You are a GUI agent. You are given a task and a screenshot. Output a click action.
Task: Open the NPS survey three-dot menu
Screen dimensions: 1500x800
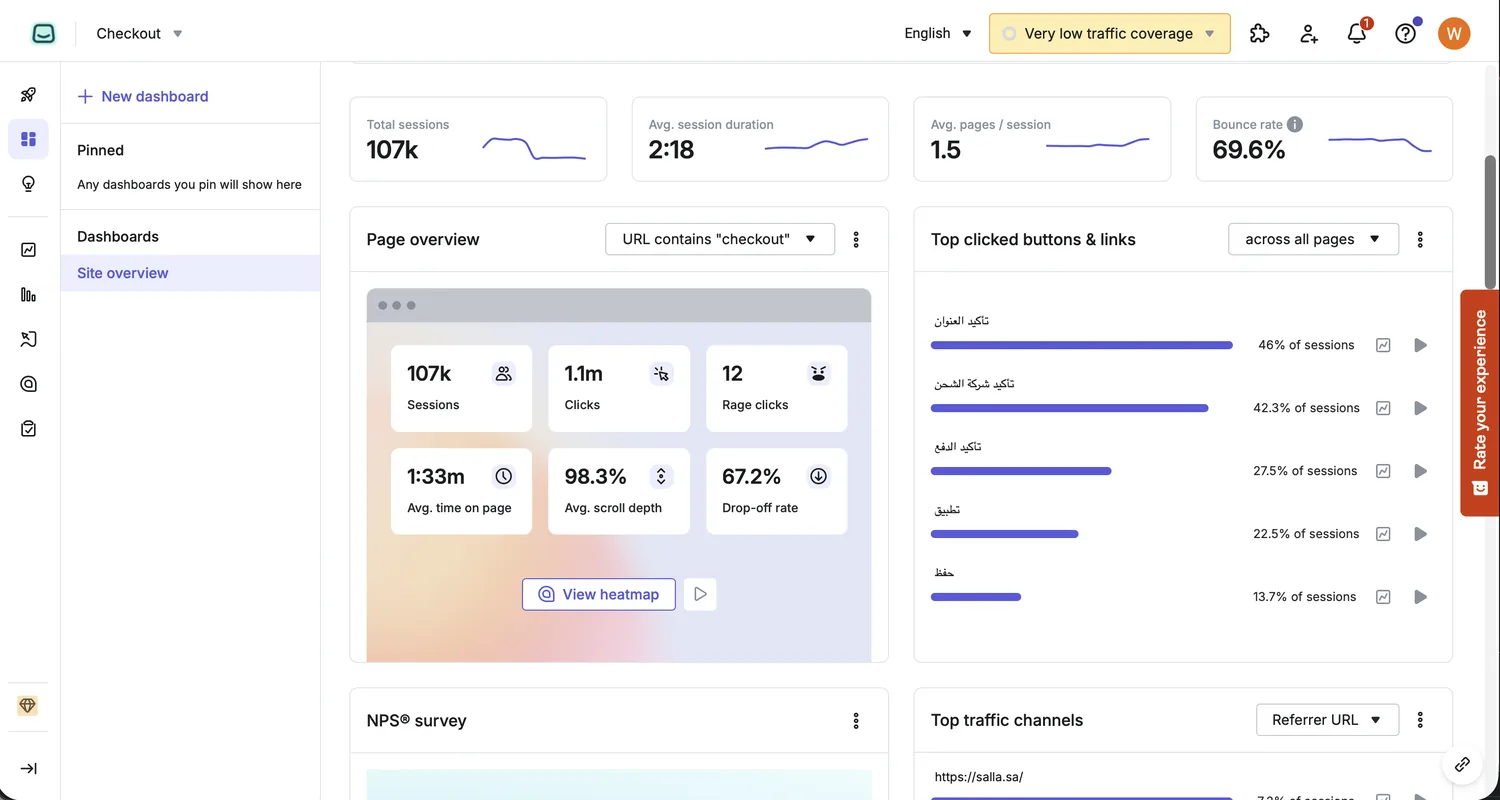tap(856, 720)
